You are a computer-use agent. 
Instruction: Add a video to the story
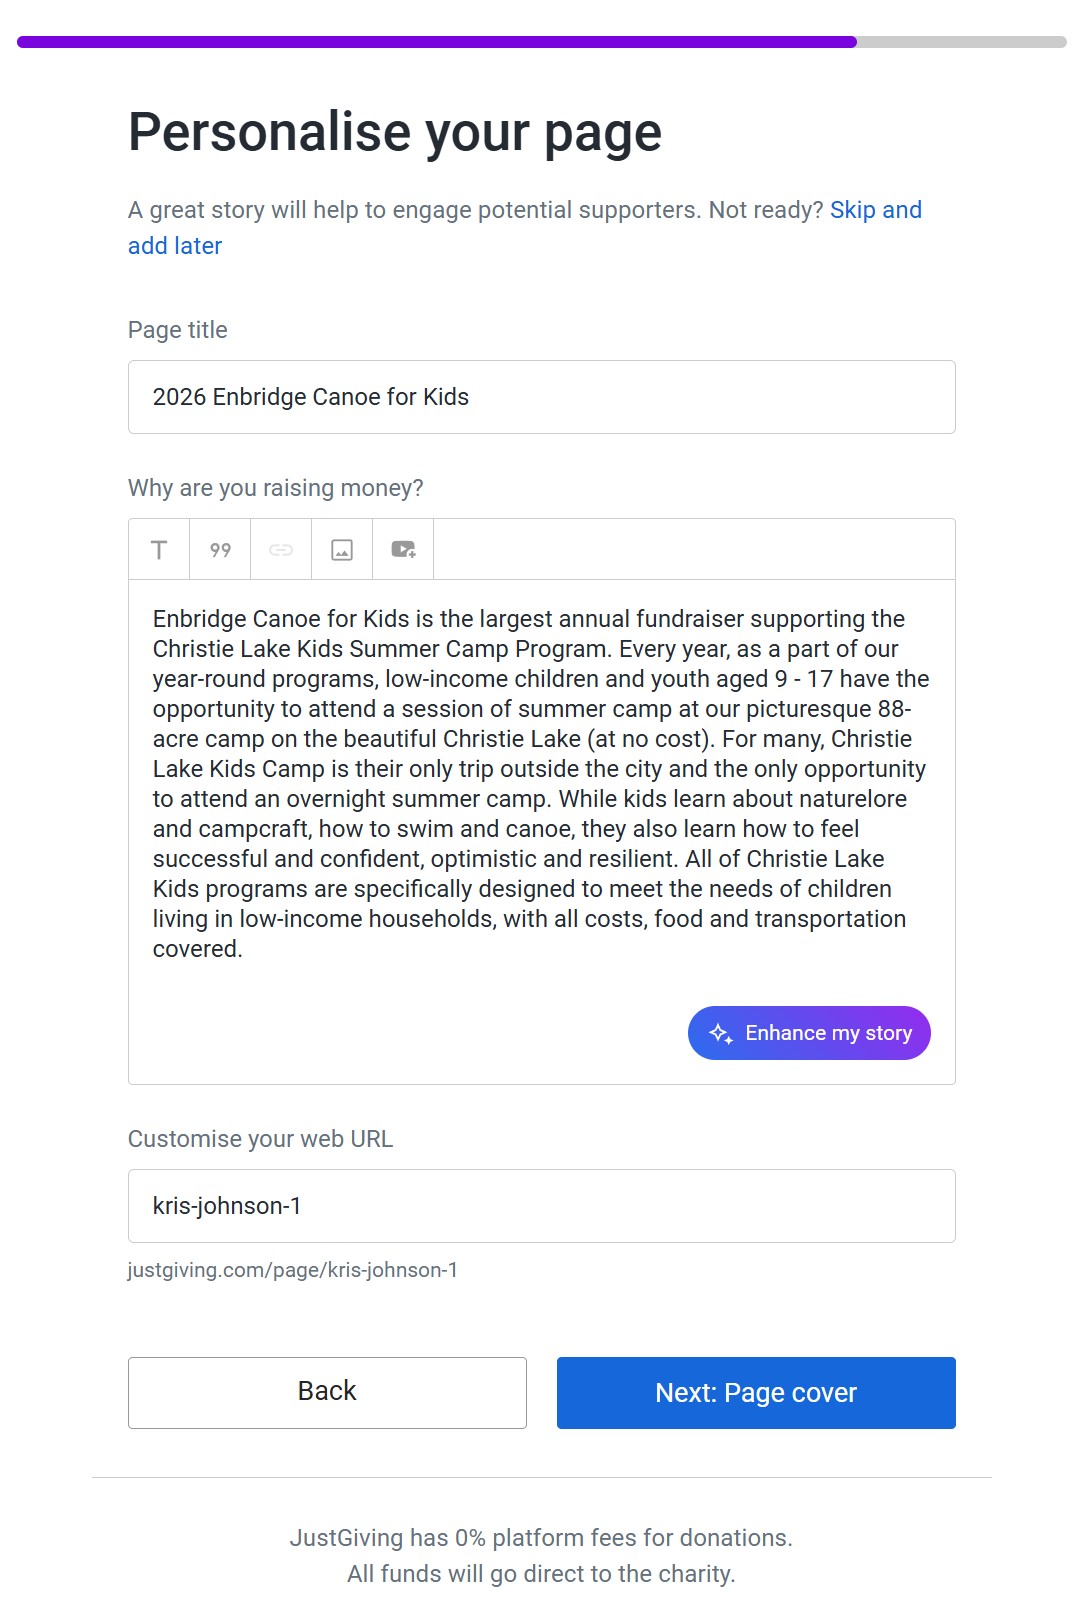tap(403, 550)
